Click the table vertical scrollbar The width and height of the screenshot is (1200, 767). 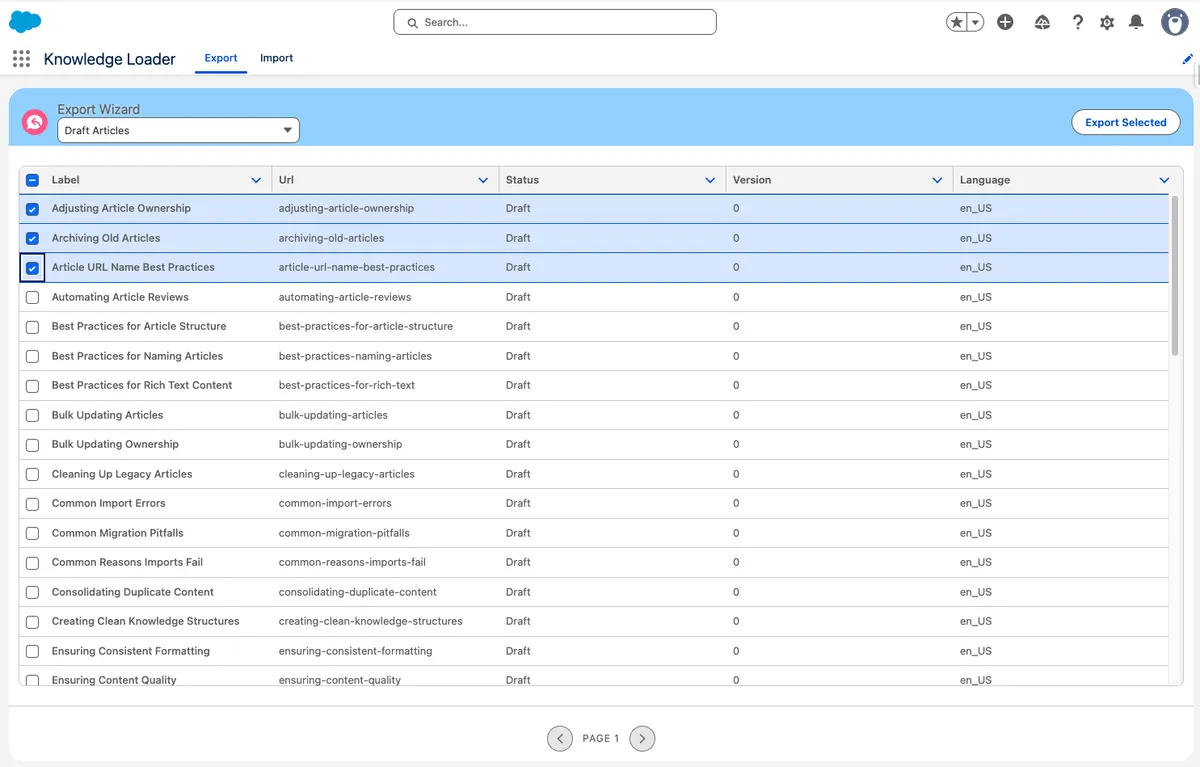pyautogui.click(x=1175, y=275)
